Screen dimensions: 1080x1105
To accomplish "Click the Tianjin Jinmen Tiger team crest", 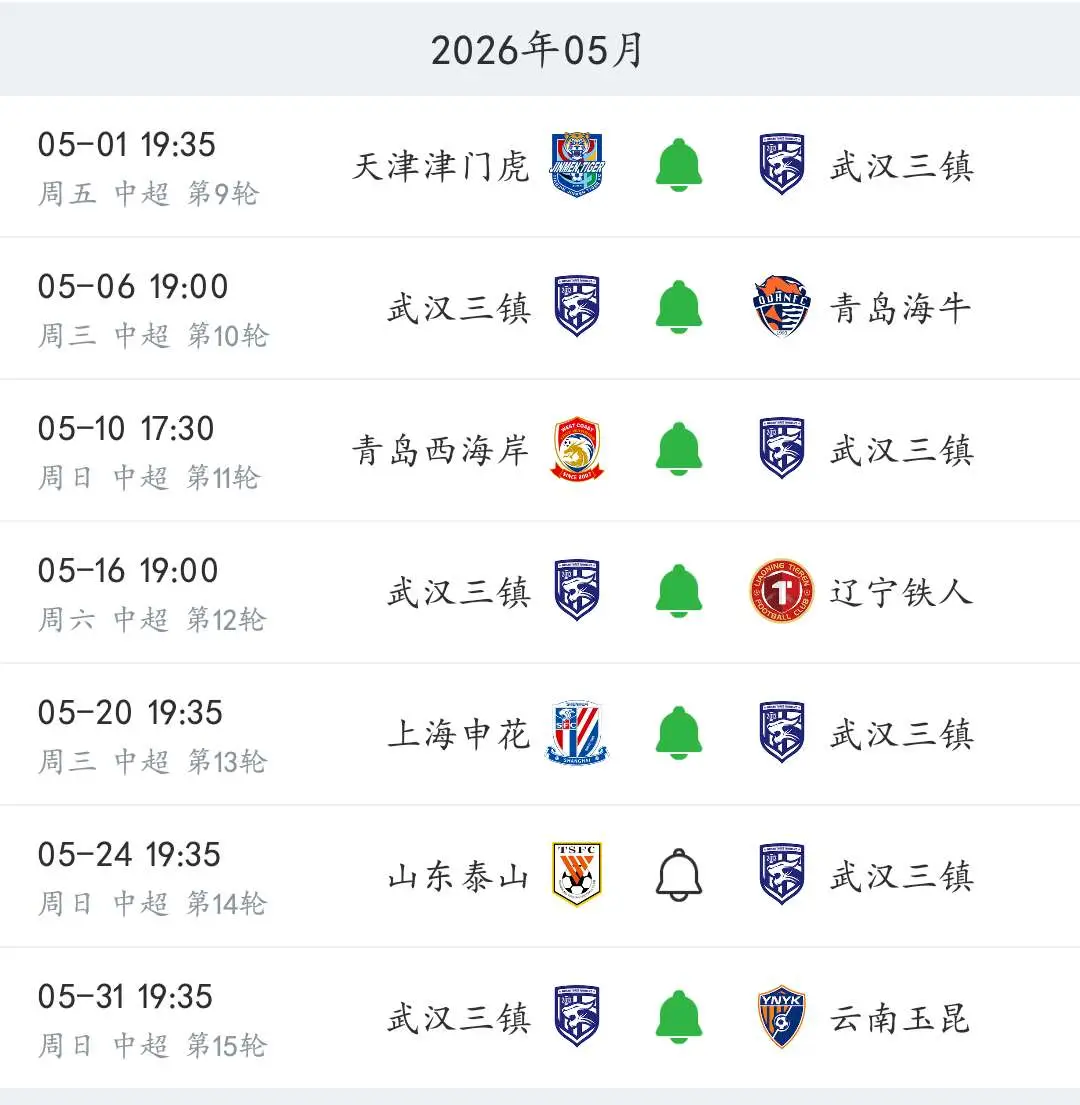I will click(577, 165).
